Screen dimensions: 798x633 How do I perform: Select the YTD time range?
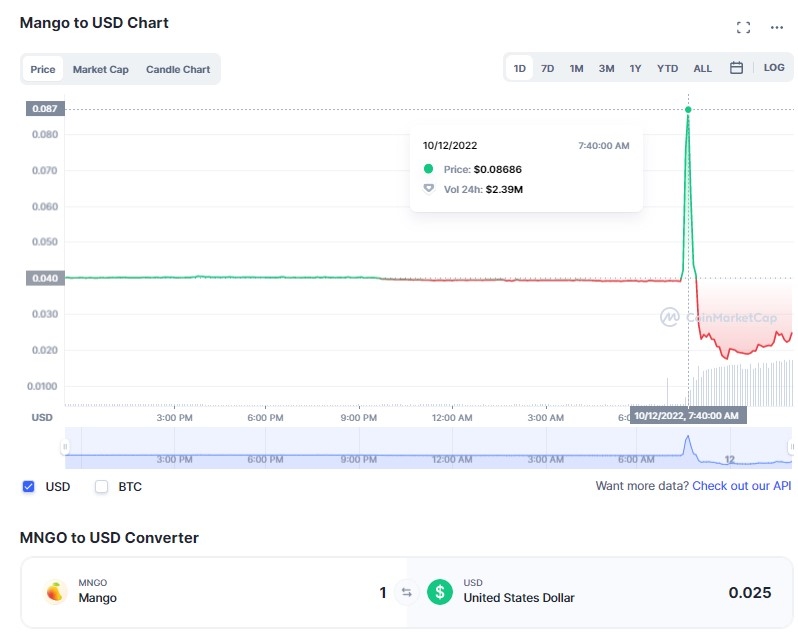pos(667,68)
